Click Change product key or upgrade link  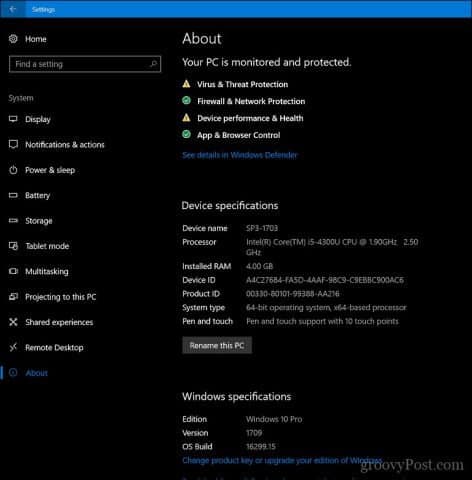click(282, 460)
